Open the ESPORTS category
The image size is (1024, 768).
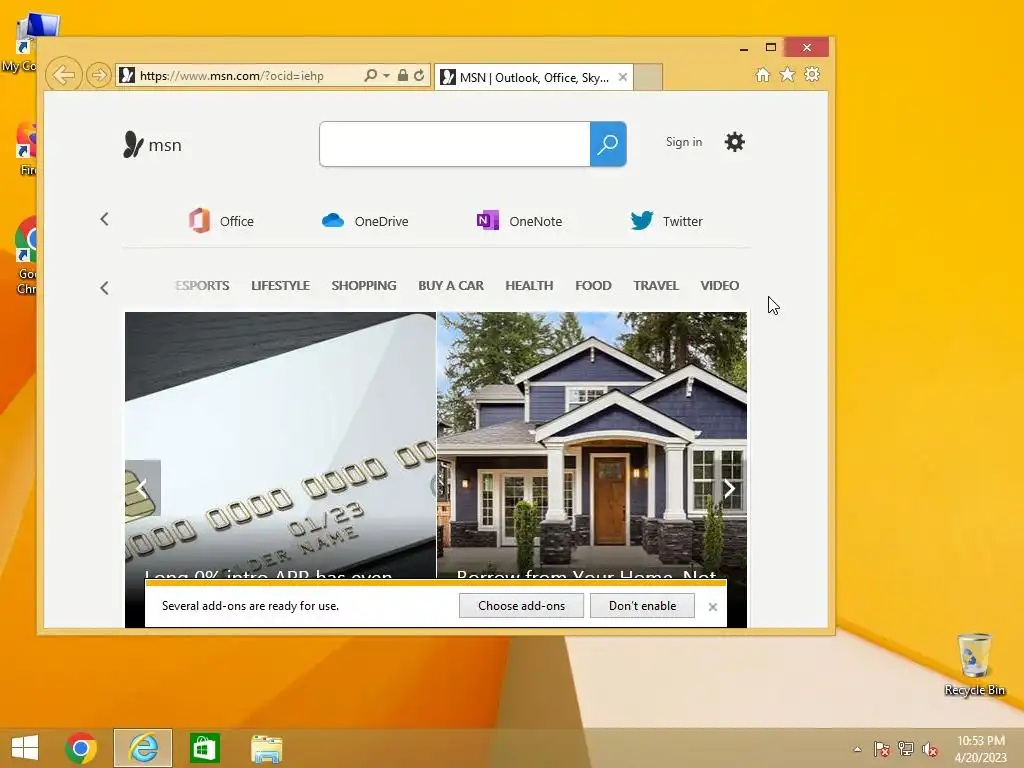point(202,285)
